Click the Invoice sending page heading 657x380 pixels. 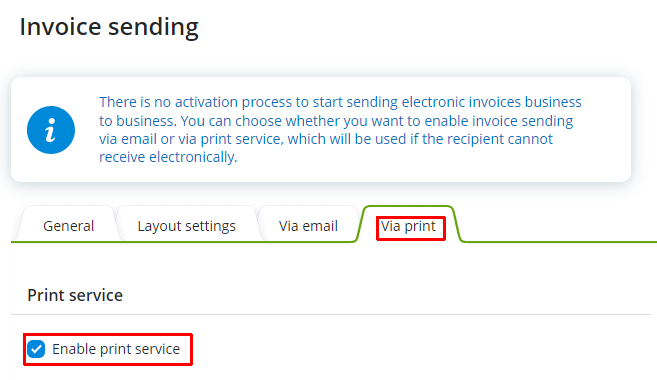109,27
